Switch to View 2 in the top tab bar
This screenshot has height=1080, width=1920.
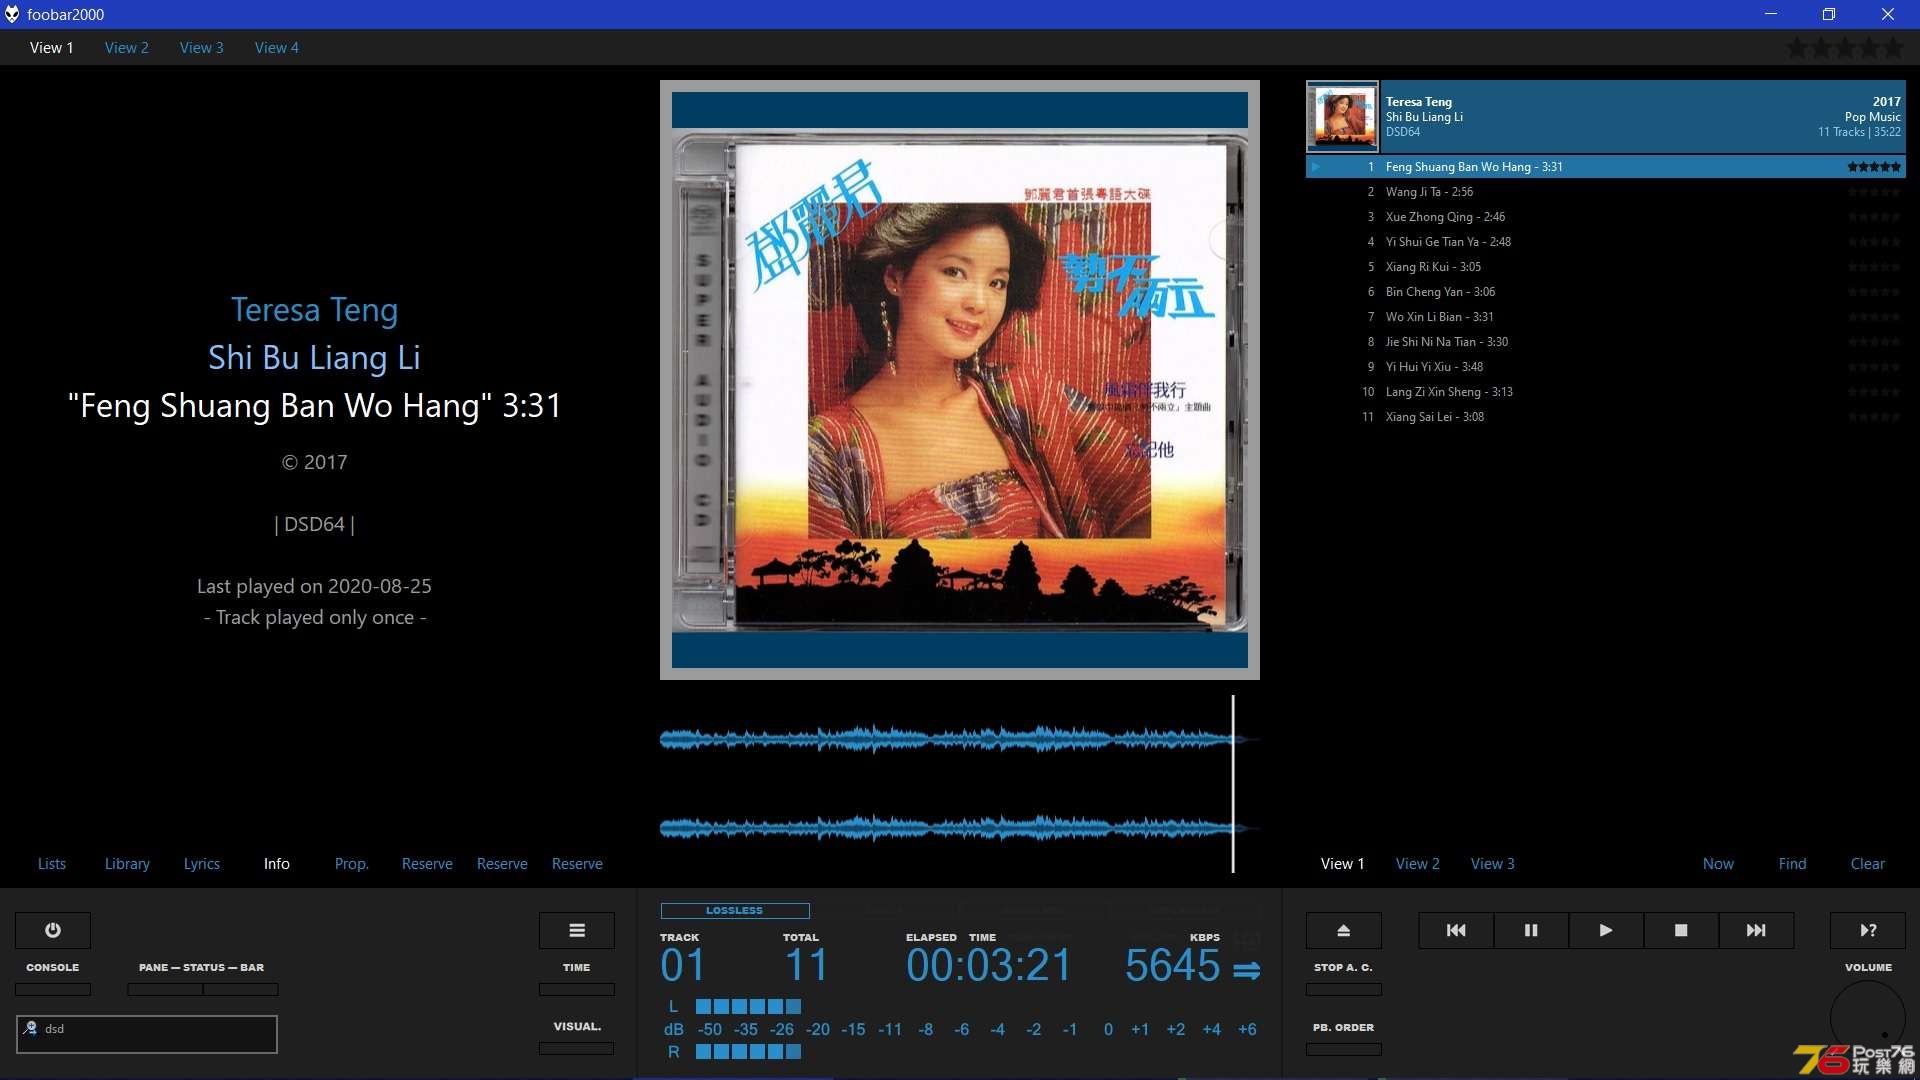tap(127, 47)
